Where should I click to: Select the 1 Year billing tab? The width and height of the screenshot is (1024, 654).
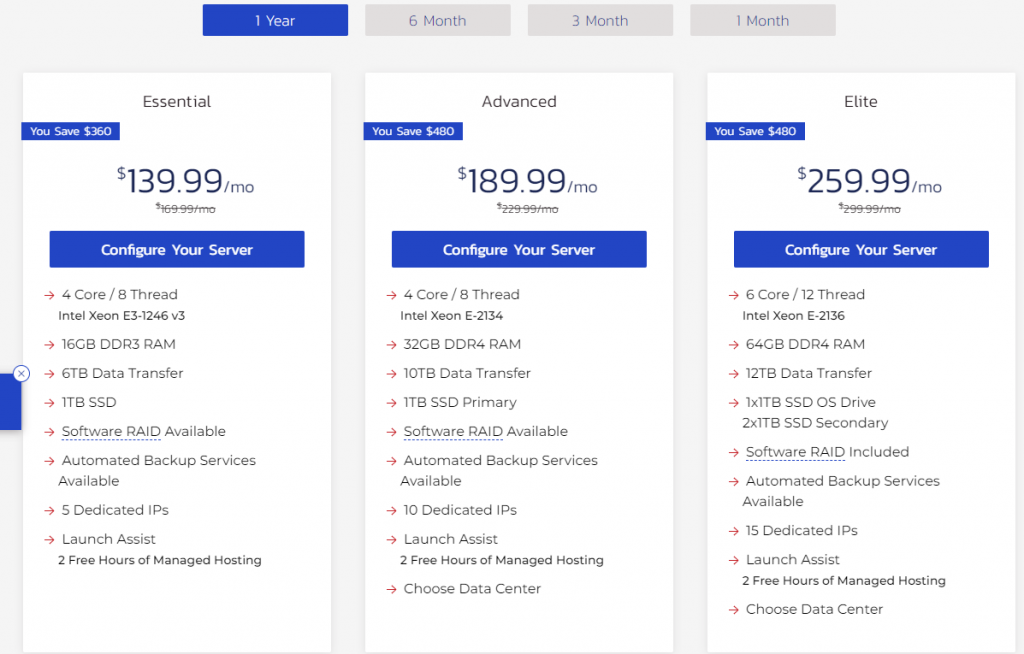pyautogui.click(x=275, y=20)
